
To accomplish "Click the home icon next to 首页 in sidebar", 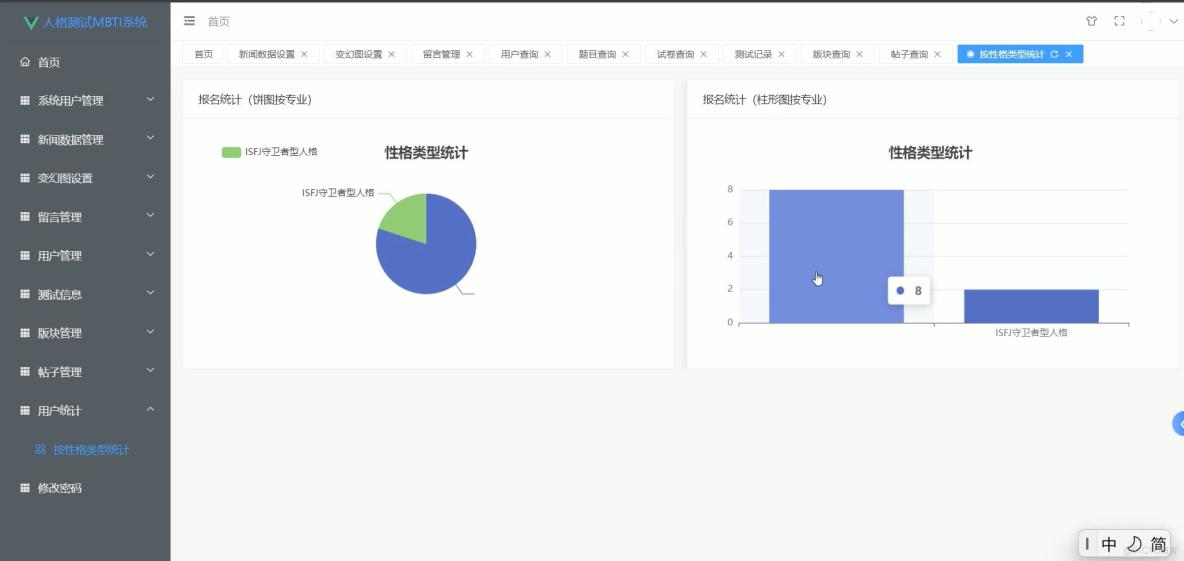I will (x=25, y=62).
